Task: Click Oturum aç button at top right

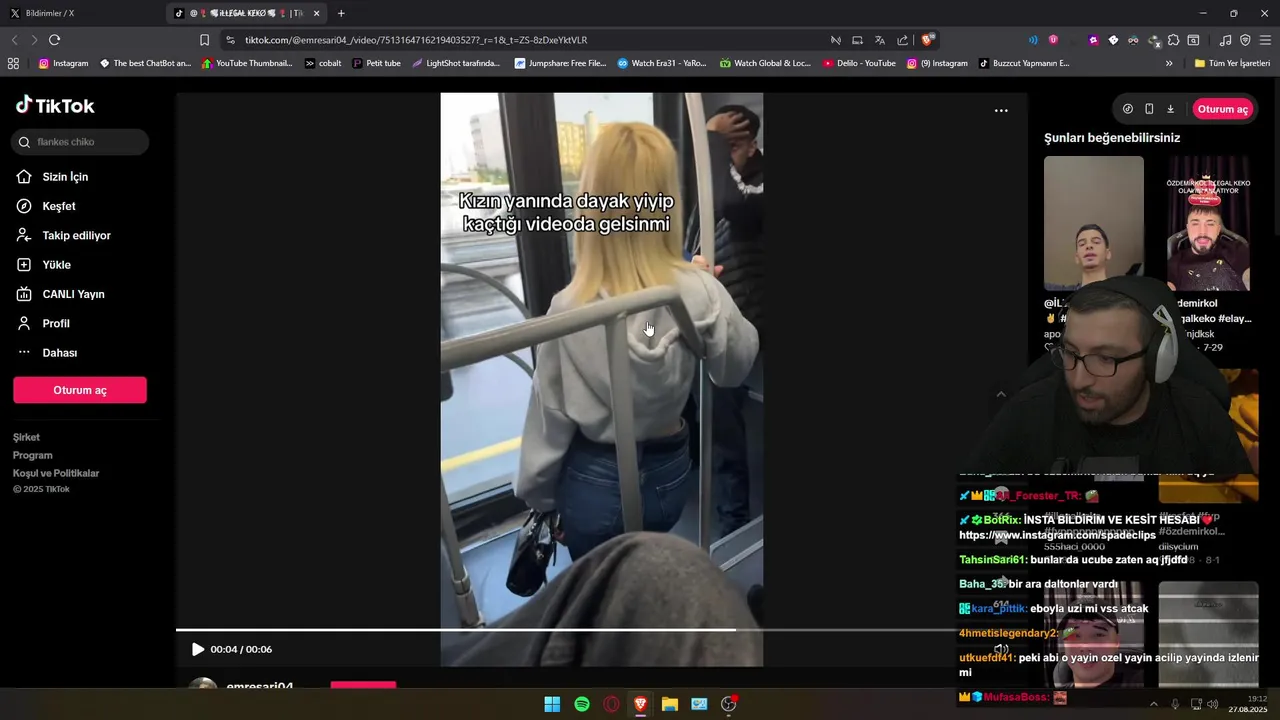Action: click(x=1222, y=109)
